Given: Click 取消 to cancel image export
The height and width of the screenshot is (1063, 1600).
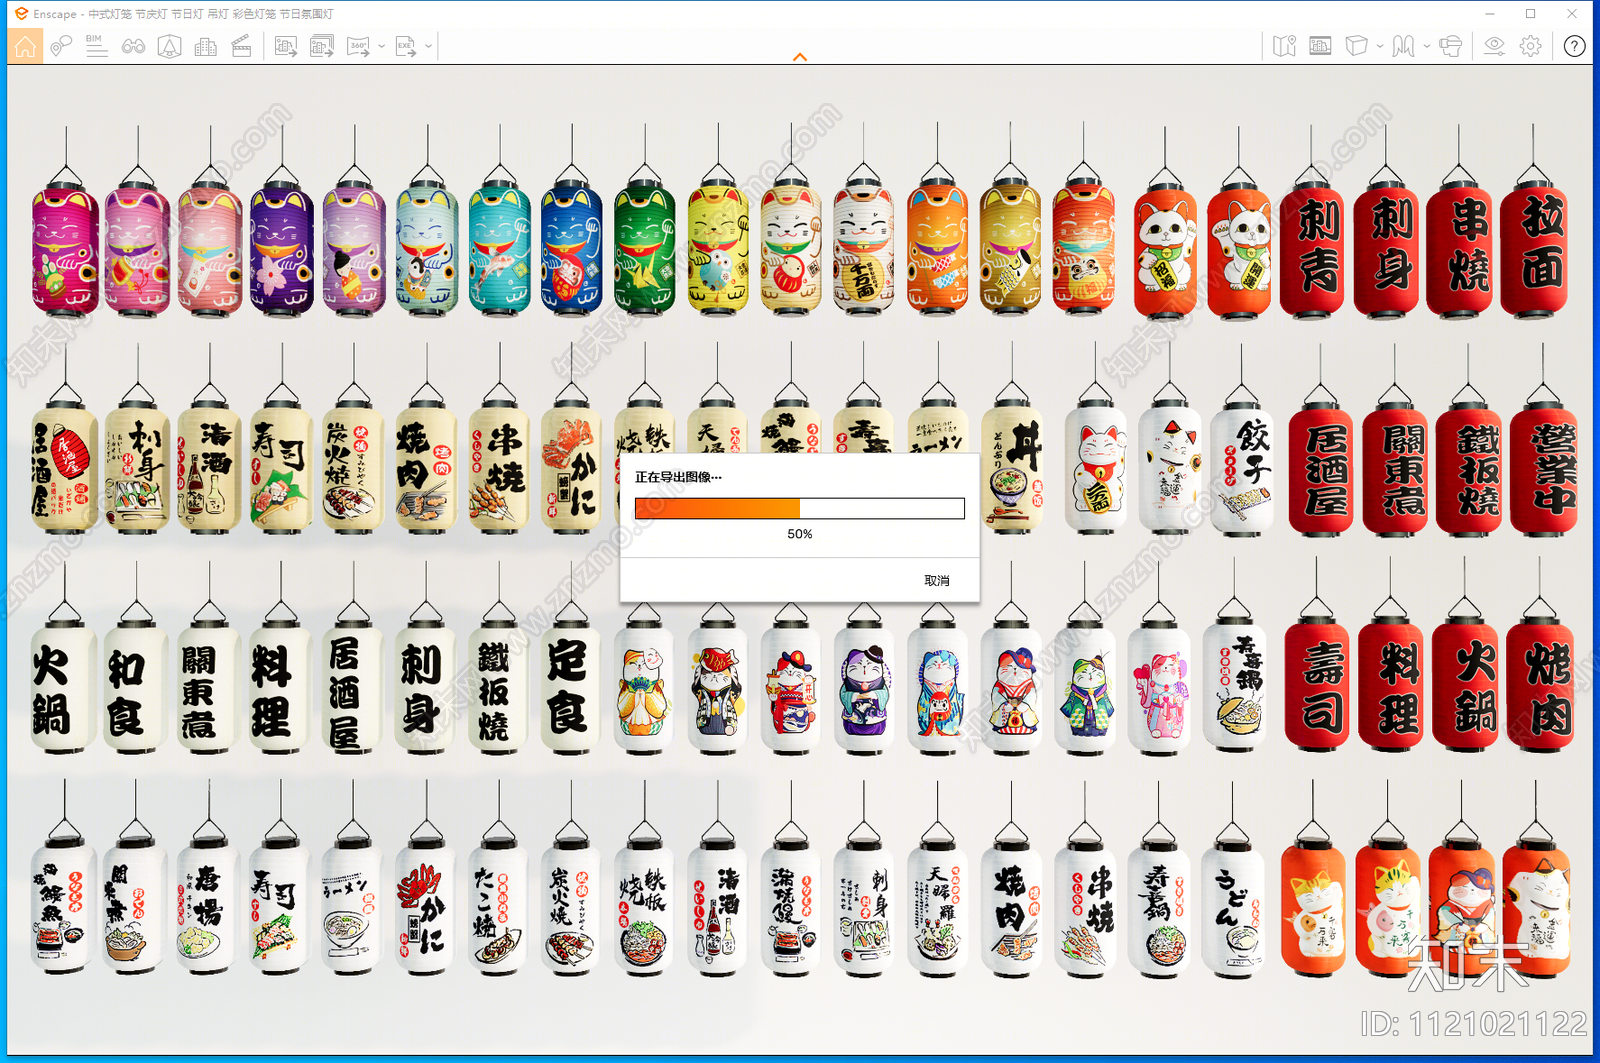Looking at the screenshot, I should point(937,581).
